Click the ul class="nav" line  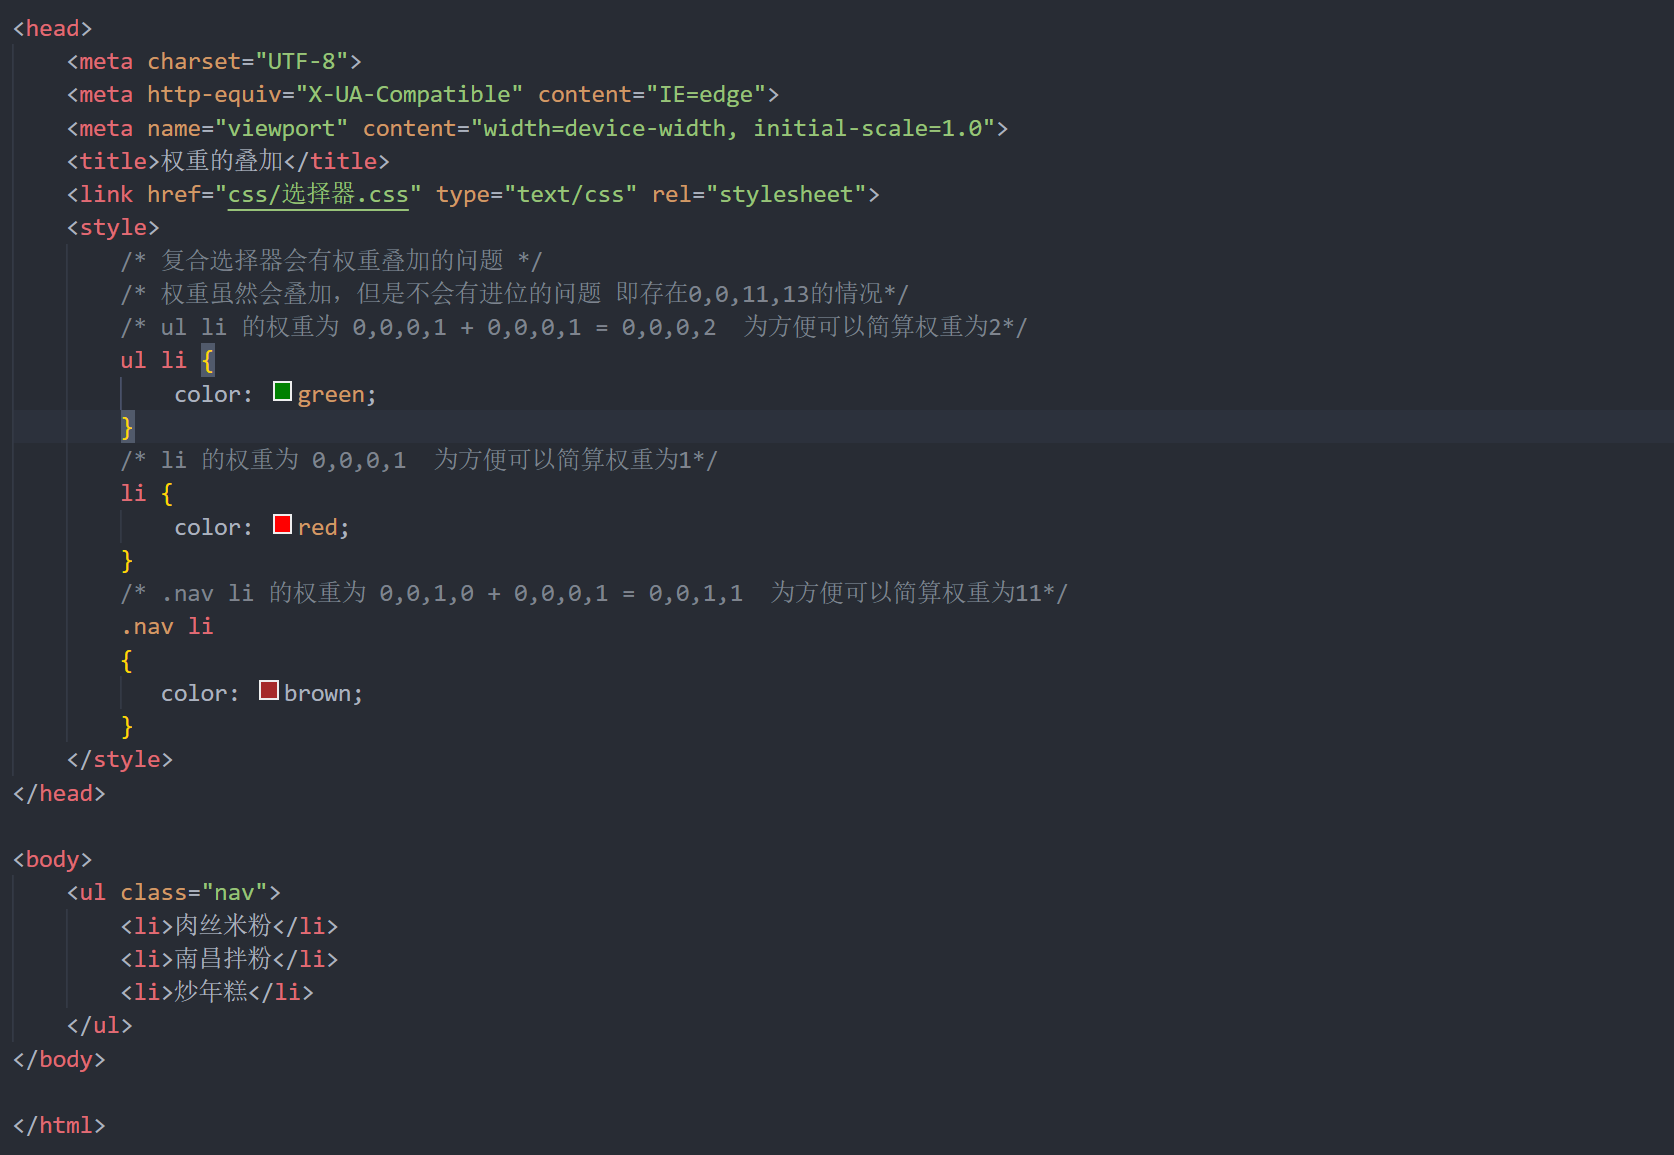174,893
